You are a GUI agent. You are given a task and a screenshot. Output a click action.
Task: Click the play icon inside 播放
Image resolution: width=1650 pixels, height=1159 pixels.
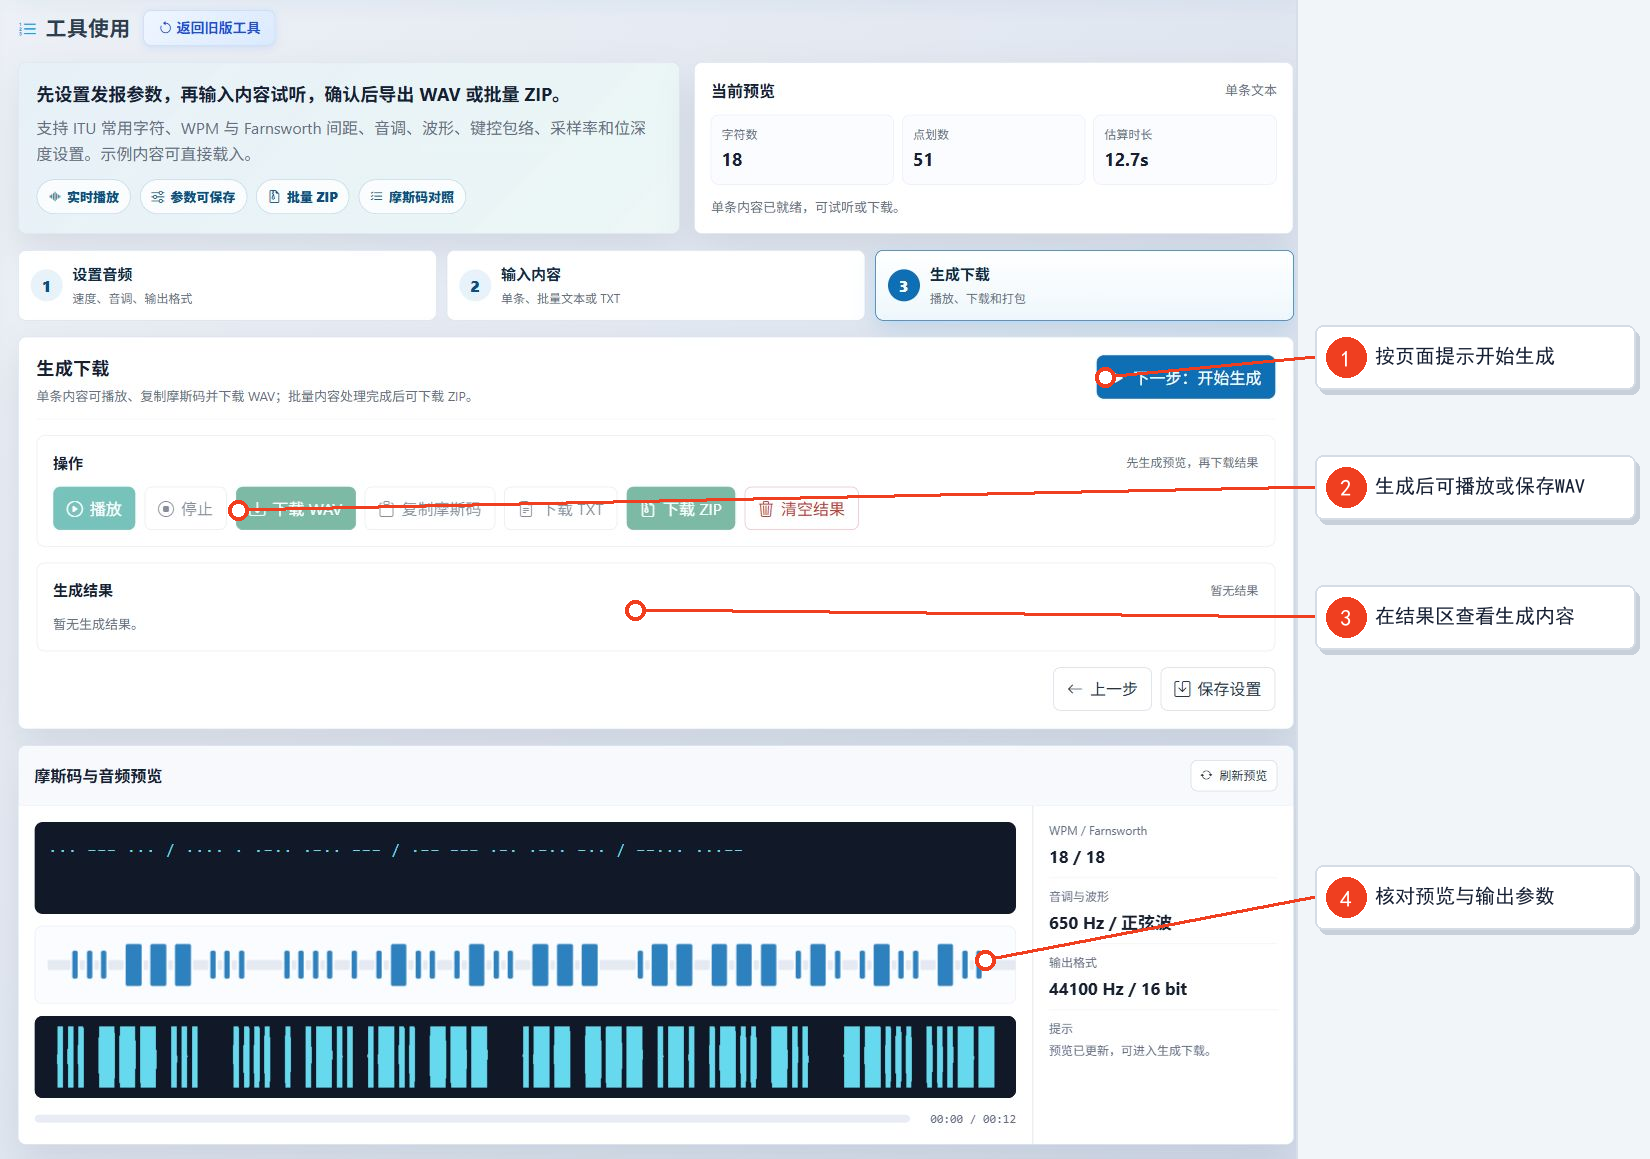click(x=74, y=509)
